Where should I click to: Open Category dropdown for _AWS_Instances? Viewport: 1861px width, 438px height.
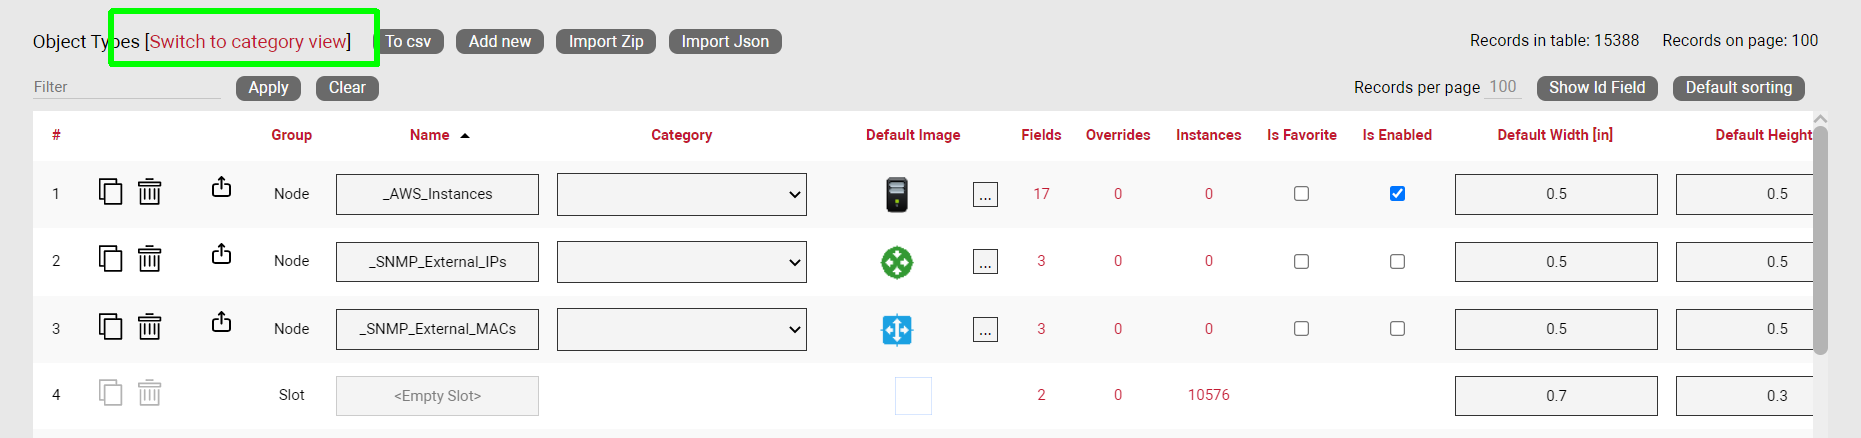681,195
